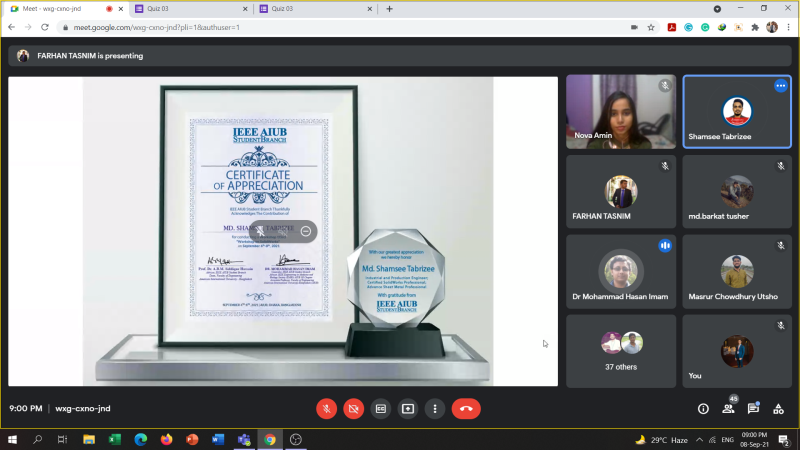Open a new browser tab
The image size is (800, 450).
click(389, 8)
